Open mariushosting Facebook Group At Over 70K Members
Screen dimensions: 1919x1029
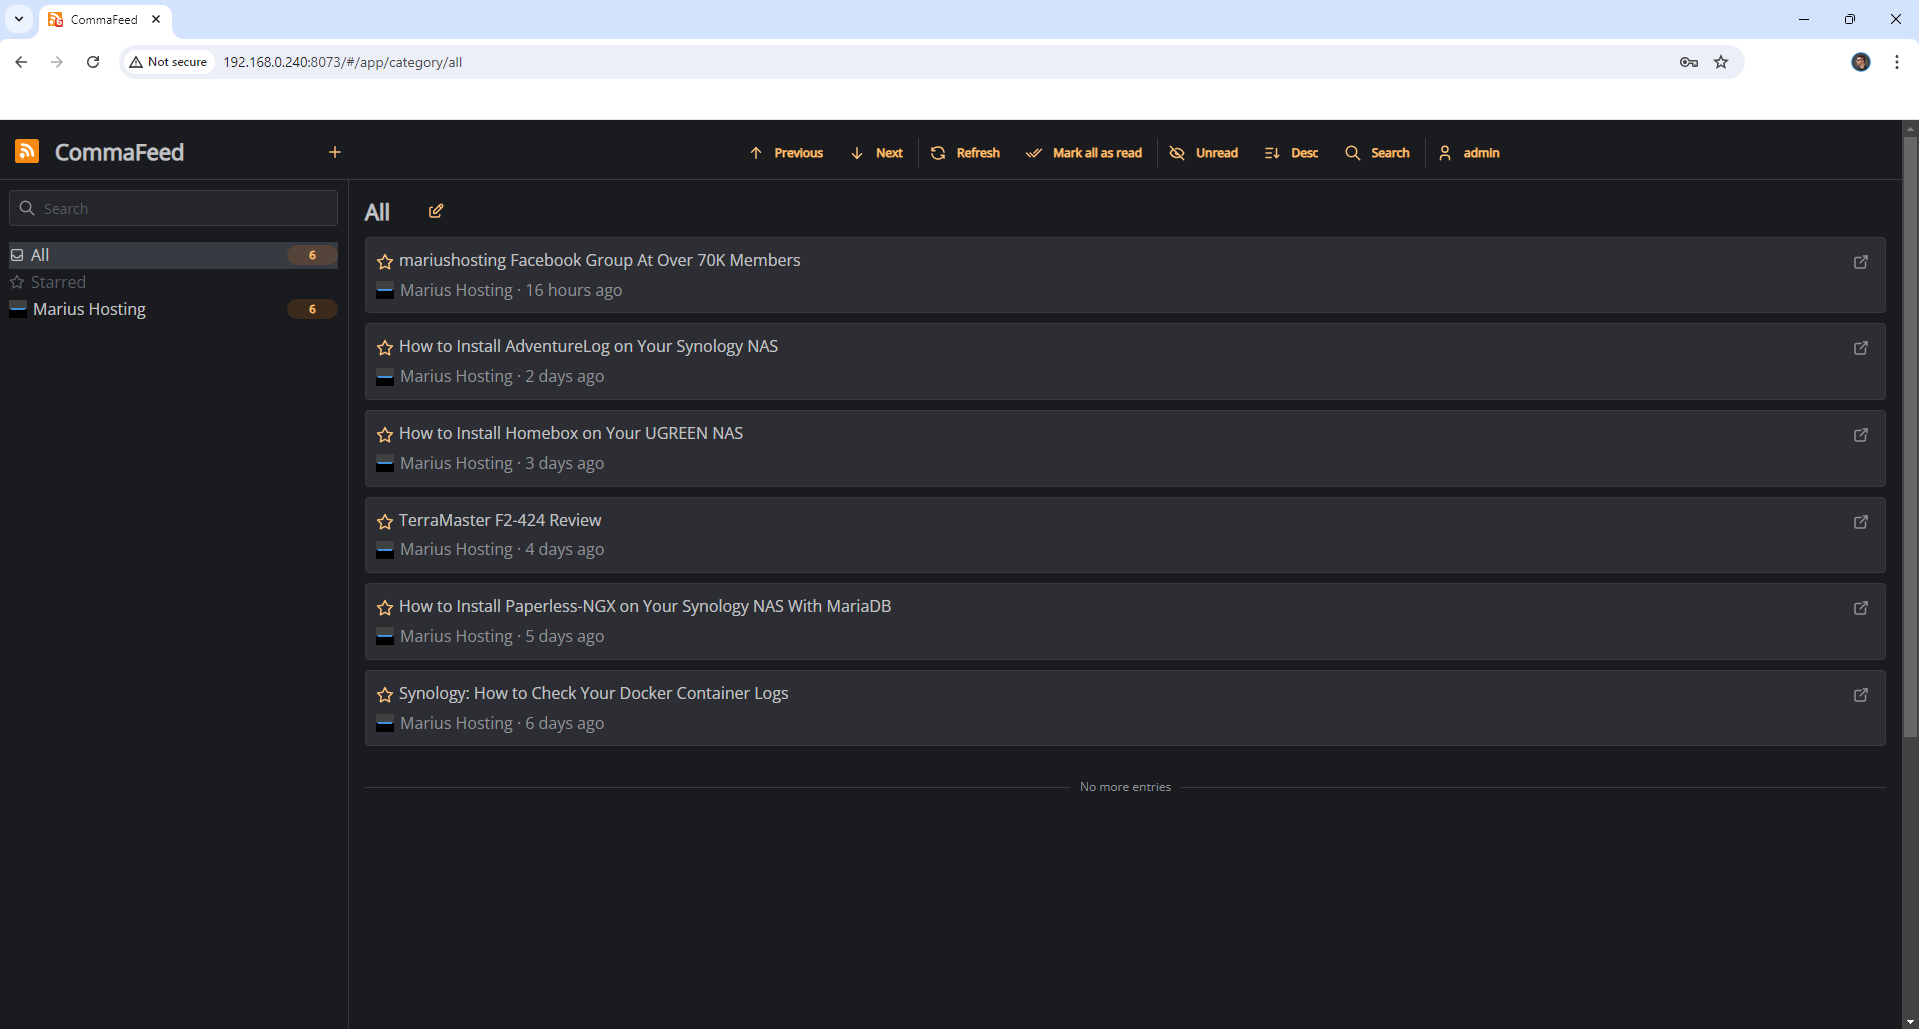(x=600, y=260)
